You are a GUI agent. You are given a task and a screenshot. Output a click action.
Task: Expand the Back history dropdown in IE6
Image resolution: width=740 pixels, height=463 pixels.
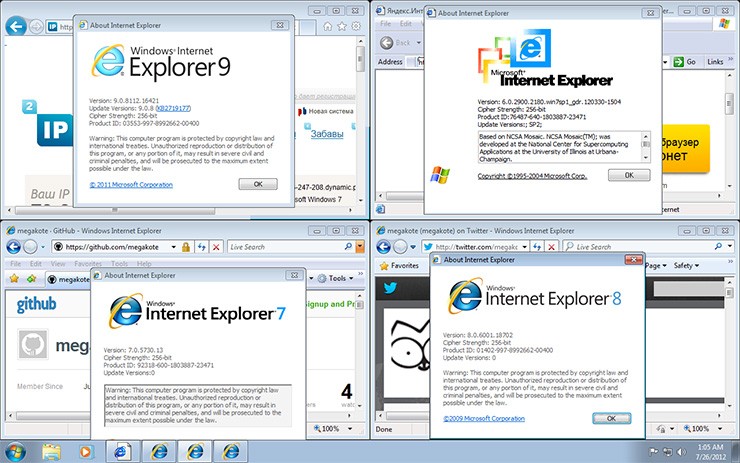point(419,43)
